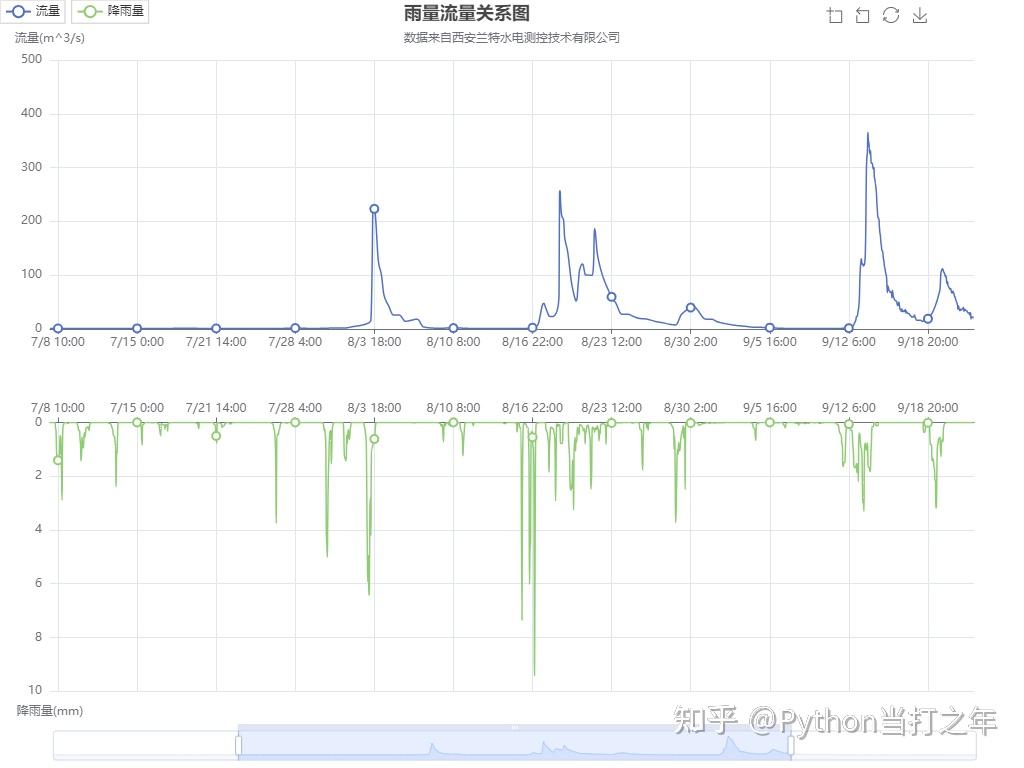Click the circular marker on the 9/18 flow curve
Screen dimensions: 1024x768
(926, 318)
